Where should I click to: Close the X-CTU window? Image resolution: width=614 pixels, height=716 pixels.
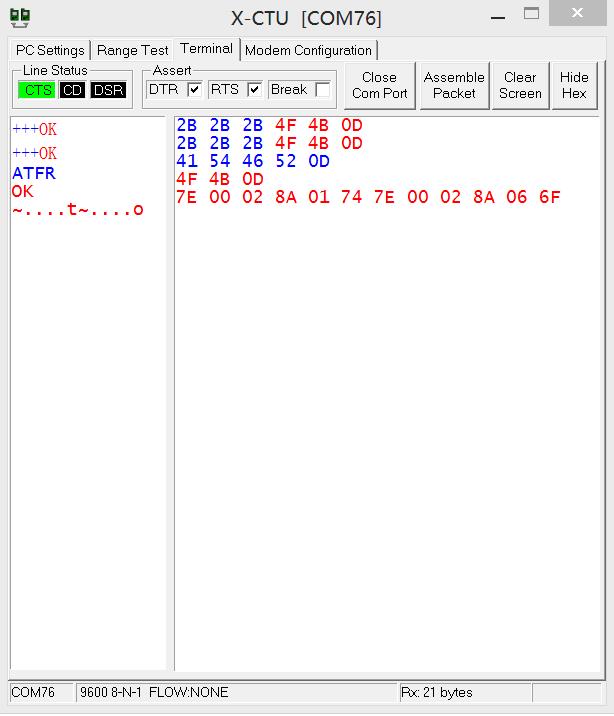pyautogui.click(x=577, y=13)
